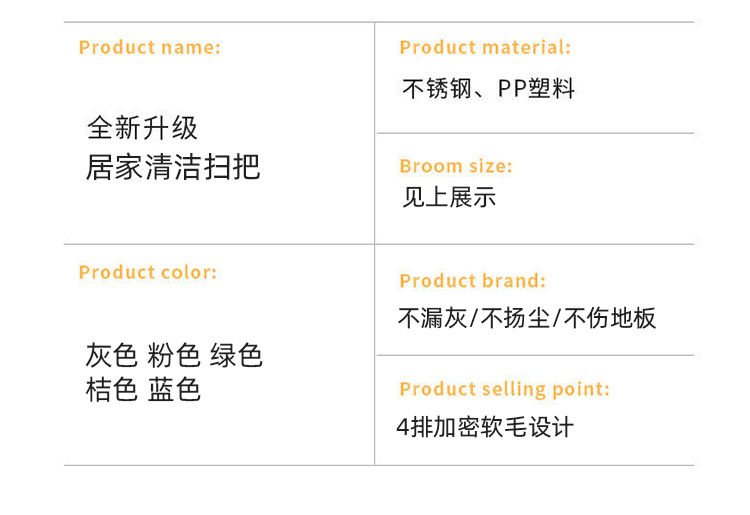
Task: Click the 不漏灰 text
Action: pyautogui.click(x=432, y=319)
